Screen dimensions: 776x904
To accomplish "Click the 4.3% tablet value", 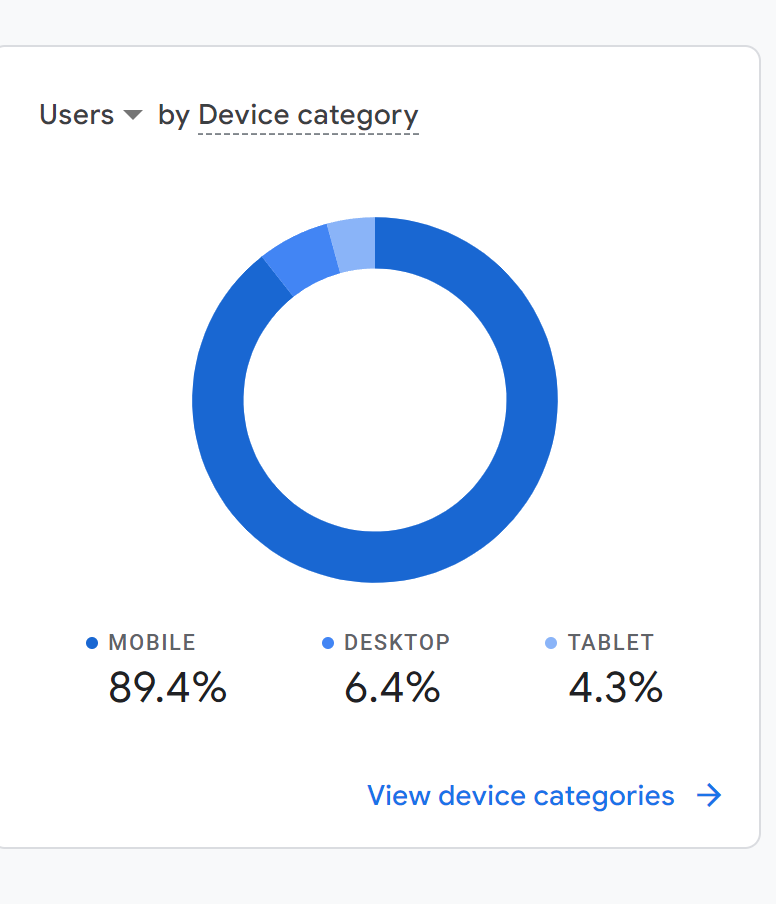I will point(616,687).
